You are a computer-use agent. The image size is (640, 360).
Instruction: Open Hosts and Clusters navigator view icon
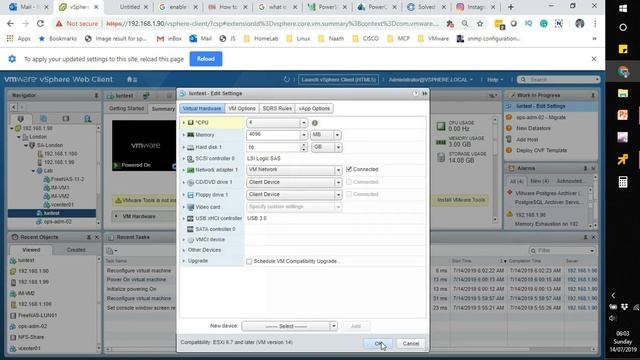20,119
